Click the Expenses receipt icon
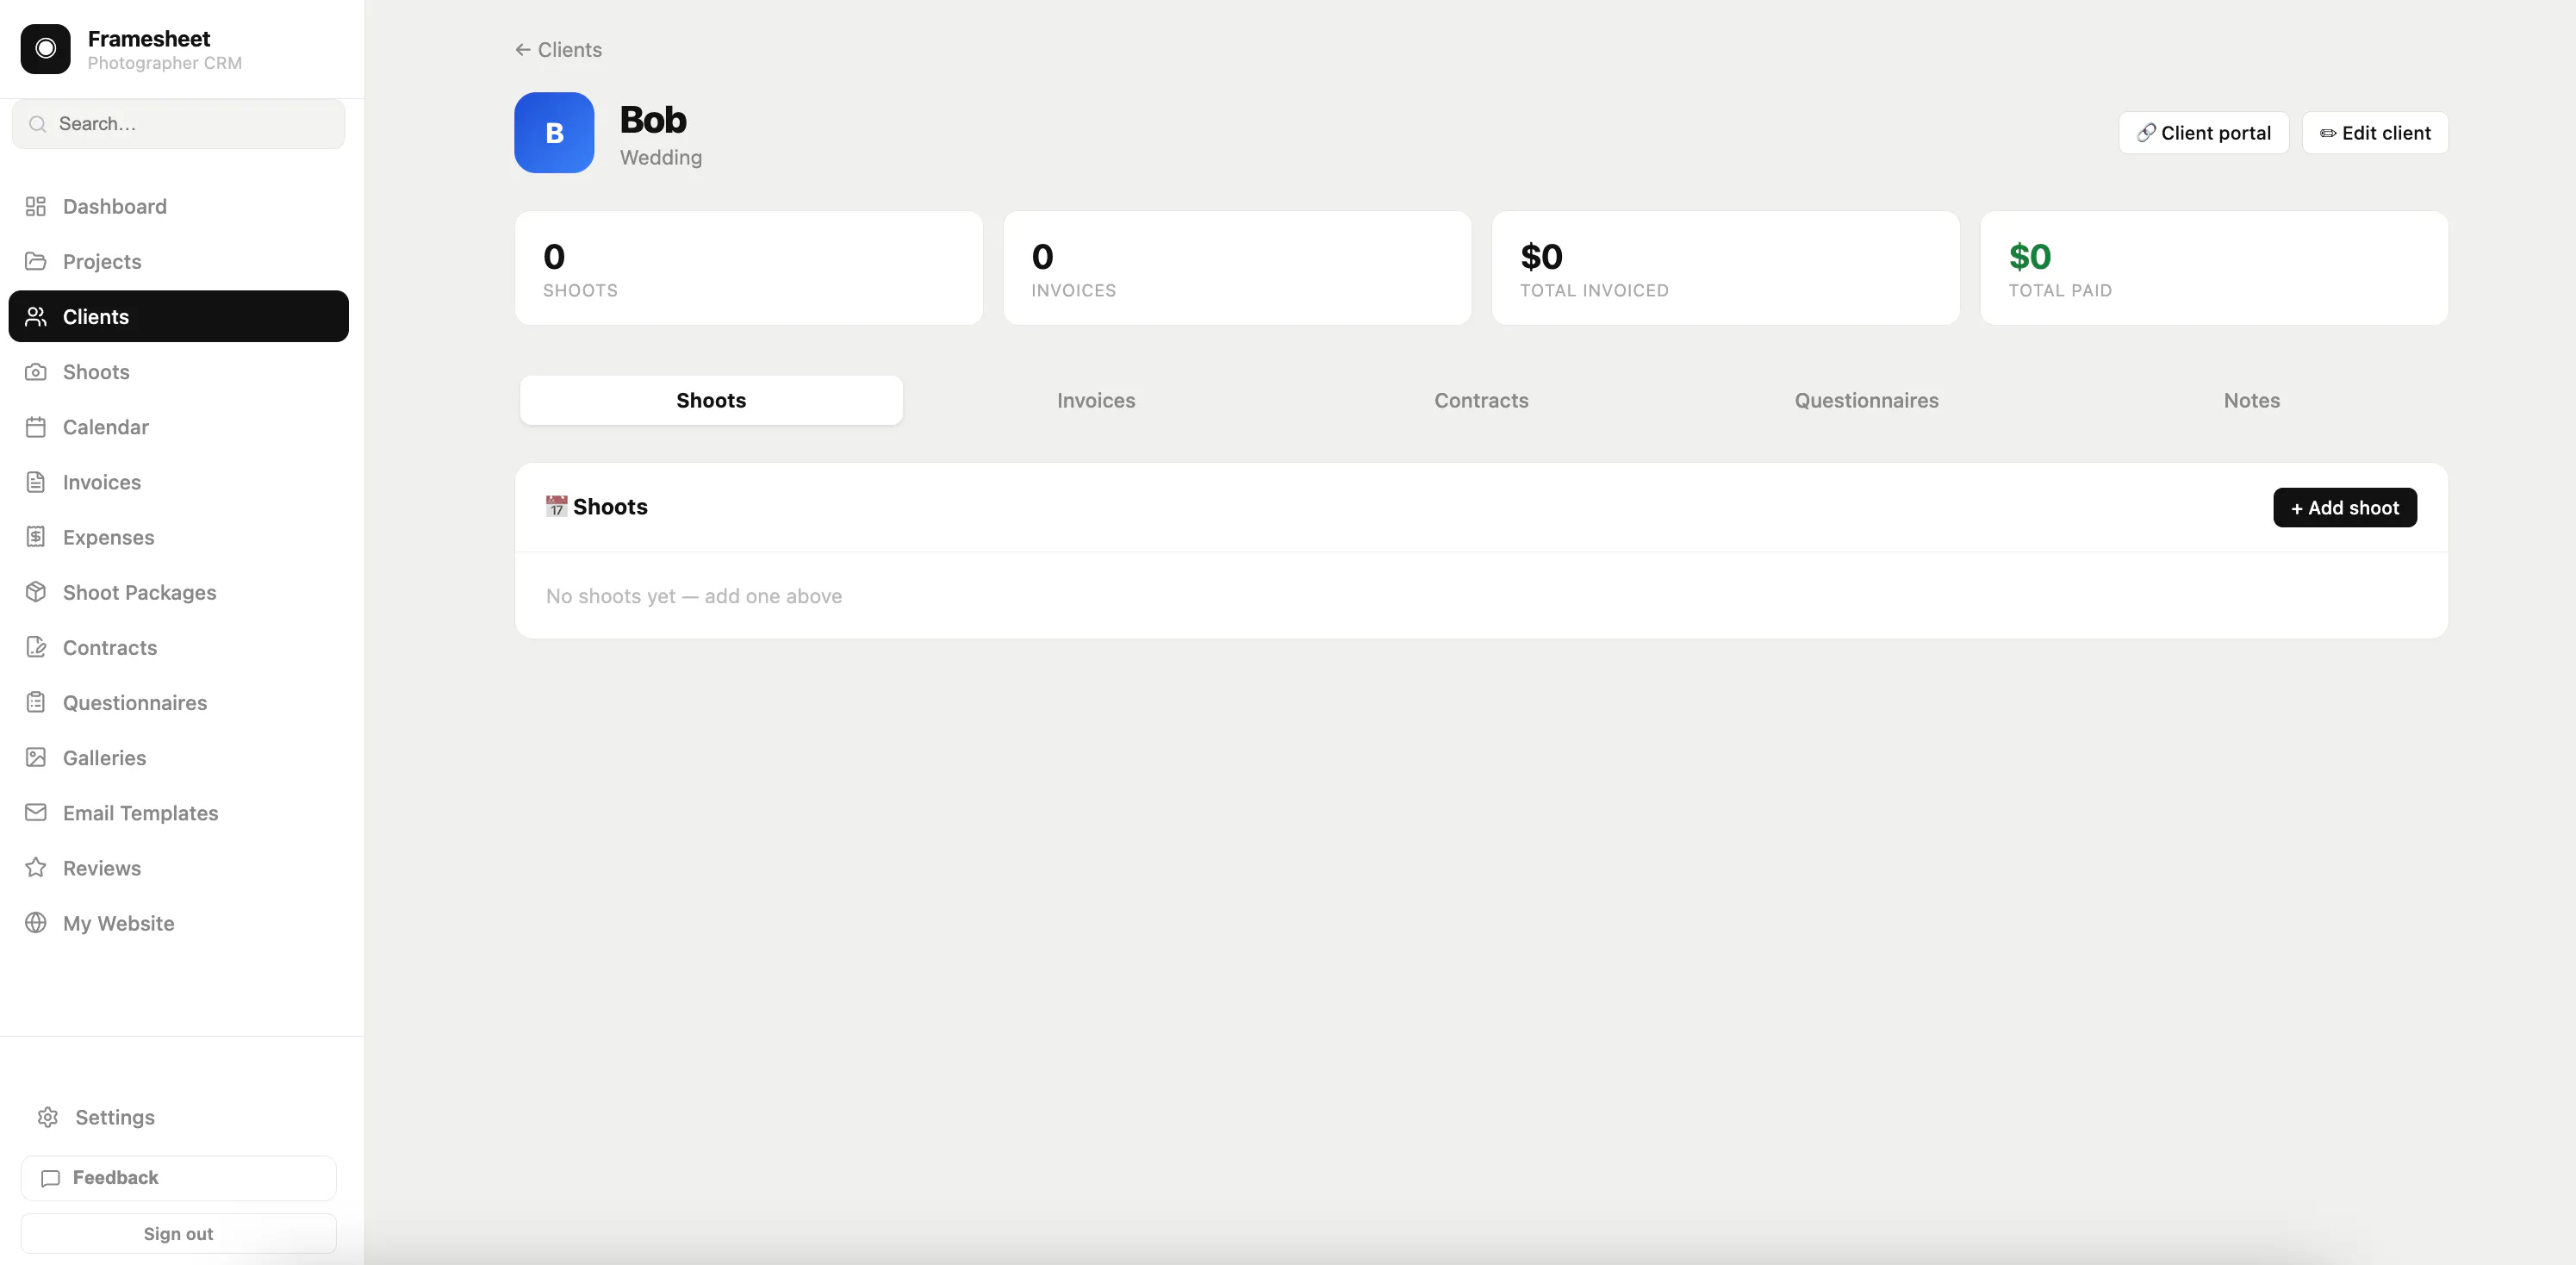The height and width of the screenshot is (1265, 2576). (36, 537)
